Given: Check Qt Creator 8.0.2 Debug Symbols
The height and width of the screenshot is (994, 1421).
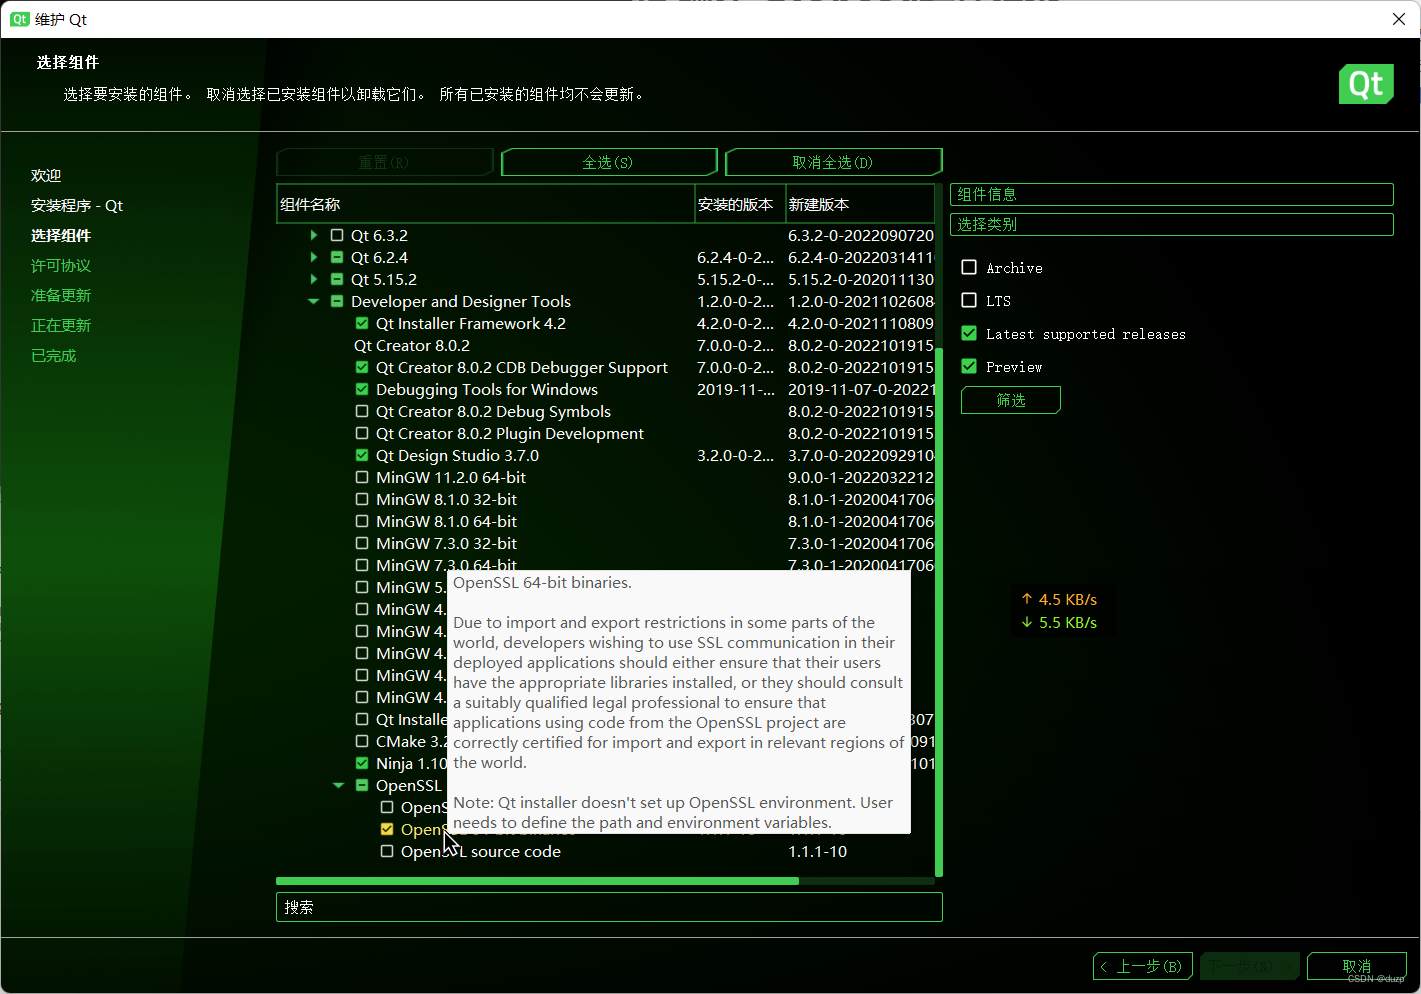Looking at the screenshot, I should [362, 411].
